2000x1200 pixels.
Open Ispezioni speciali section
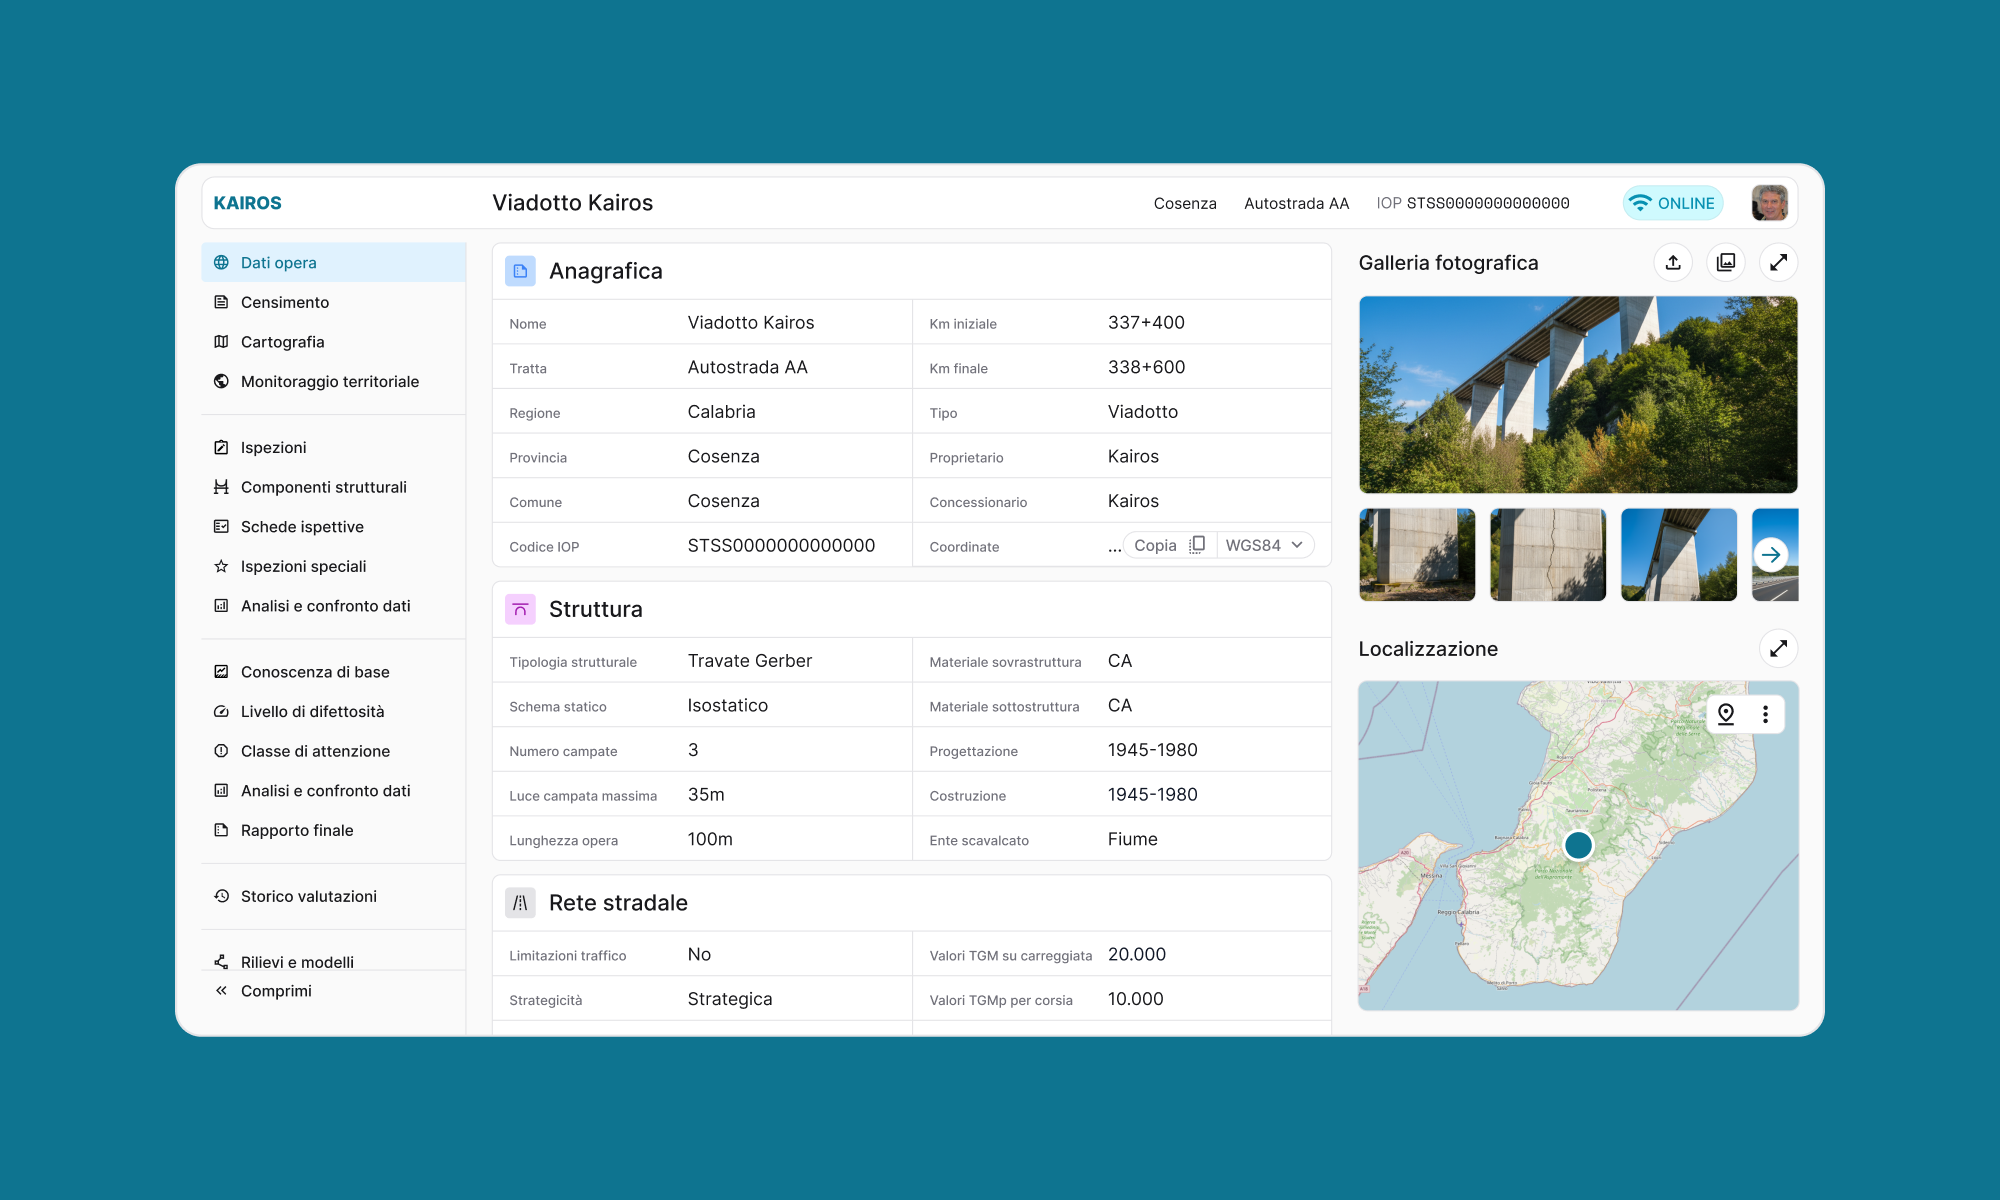(x=303, y=566)
